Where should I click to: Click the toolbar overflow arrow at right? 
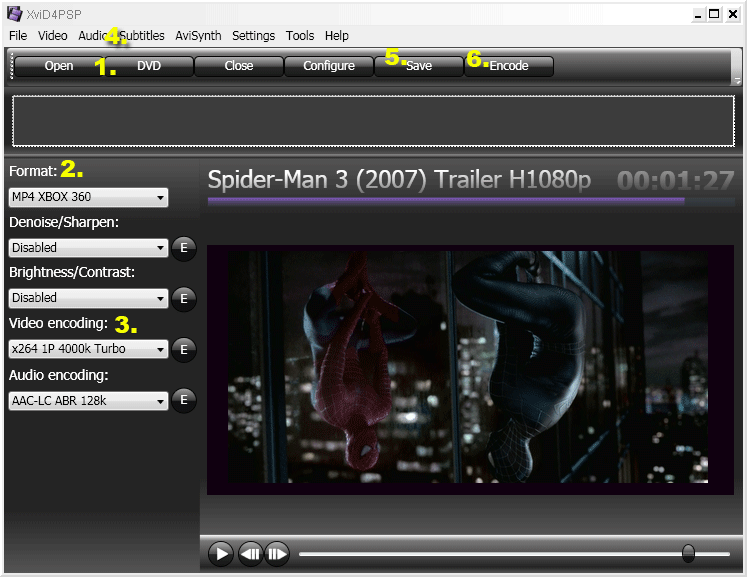coord(737,80)
